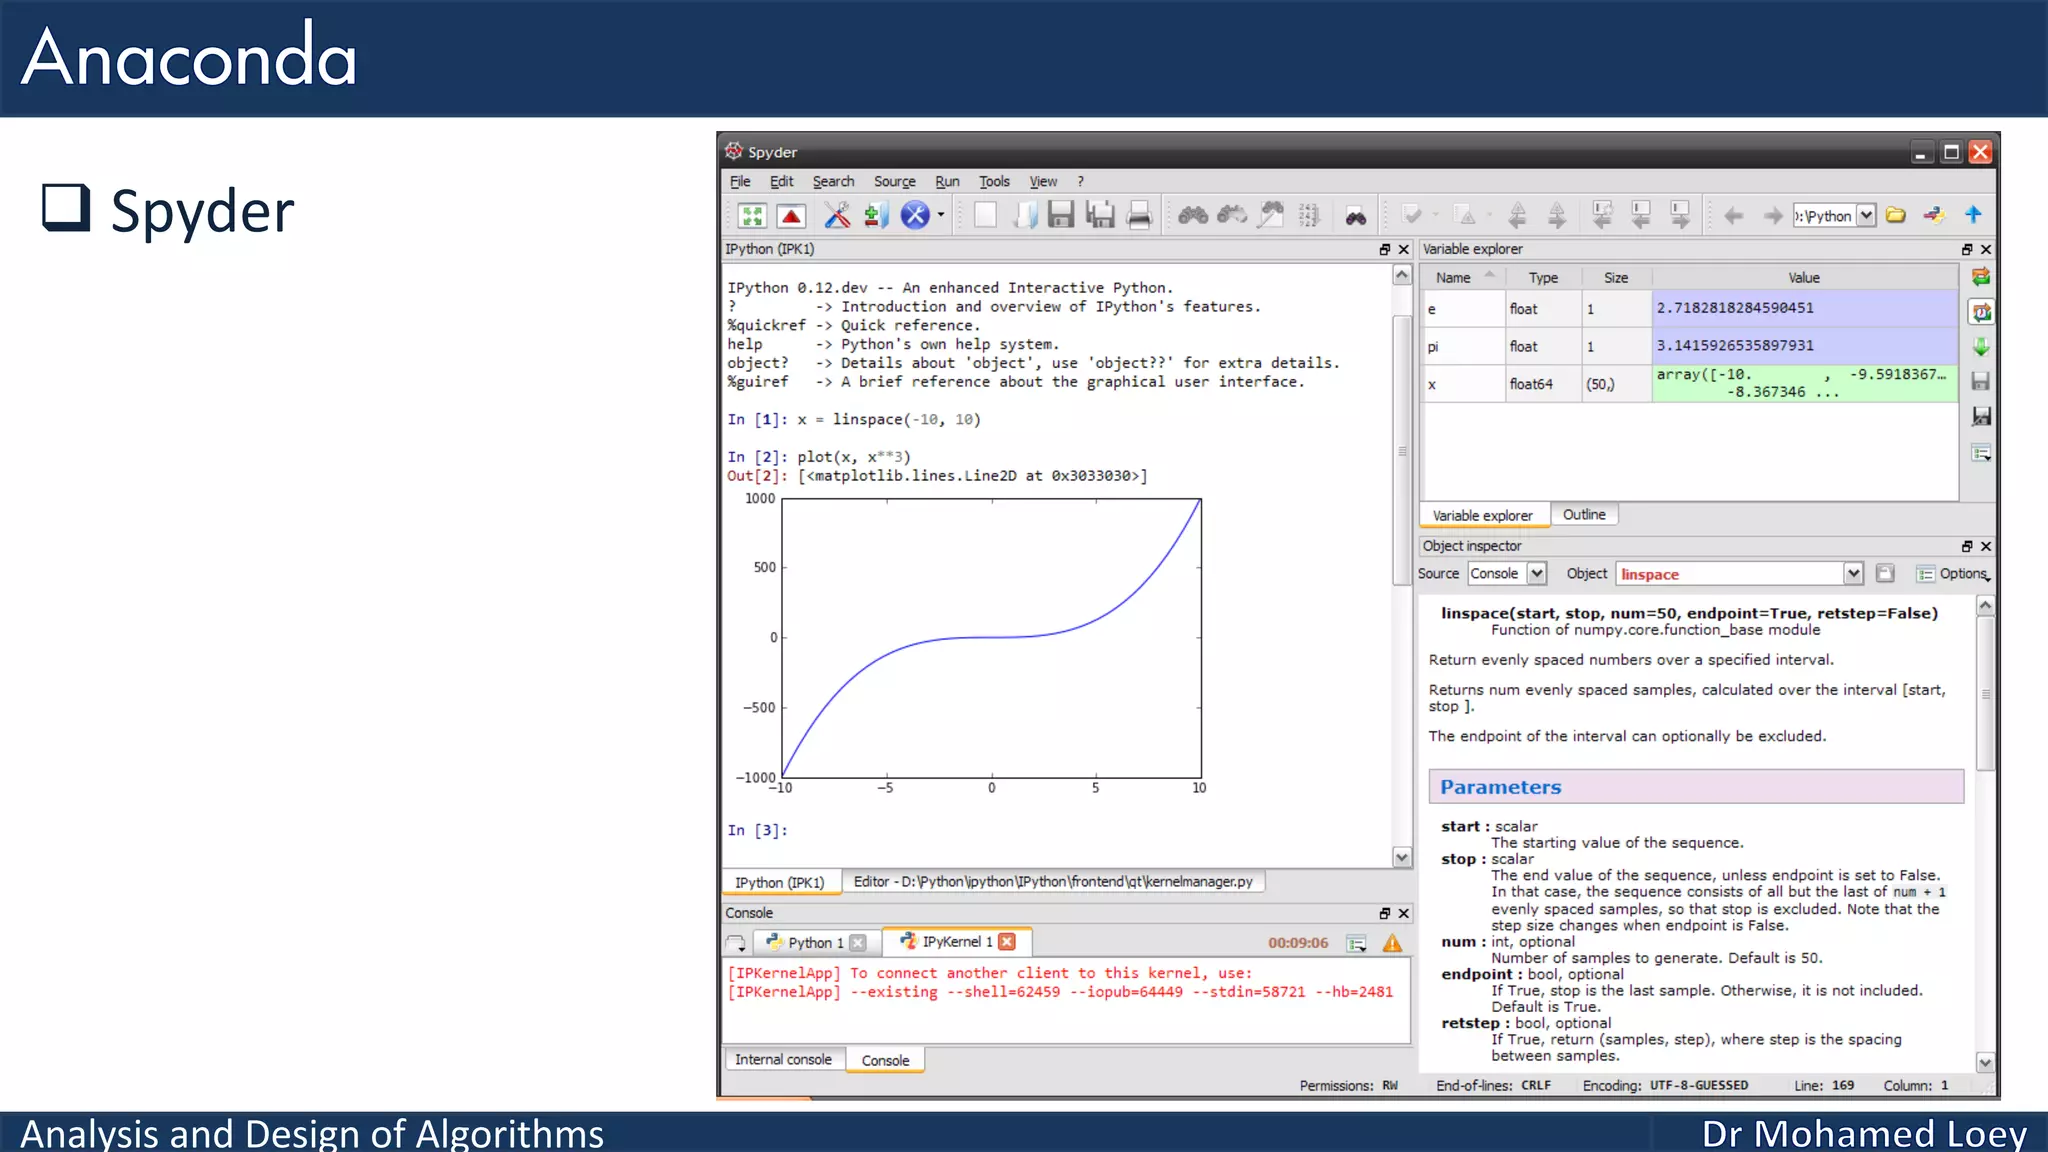Open the Object linspace dropdown arrow
Screen dimensions: 2048x1152
1853,574
